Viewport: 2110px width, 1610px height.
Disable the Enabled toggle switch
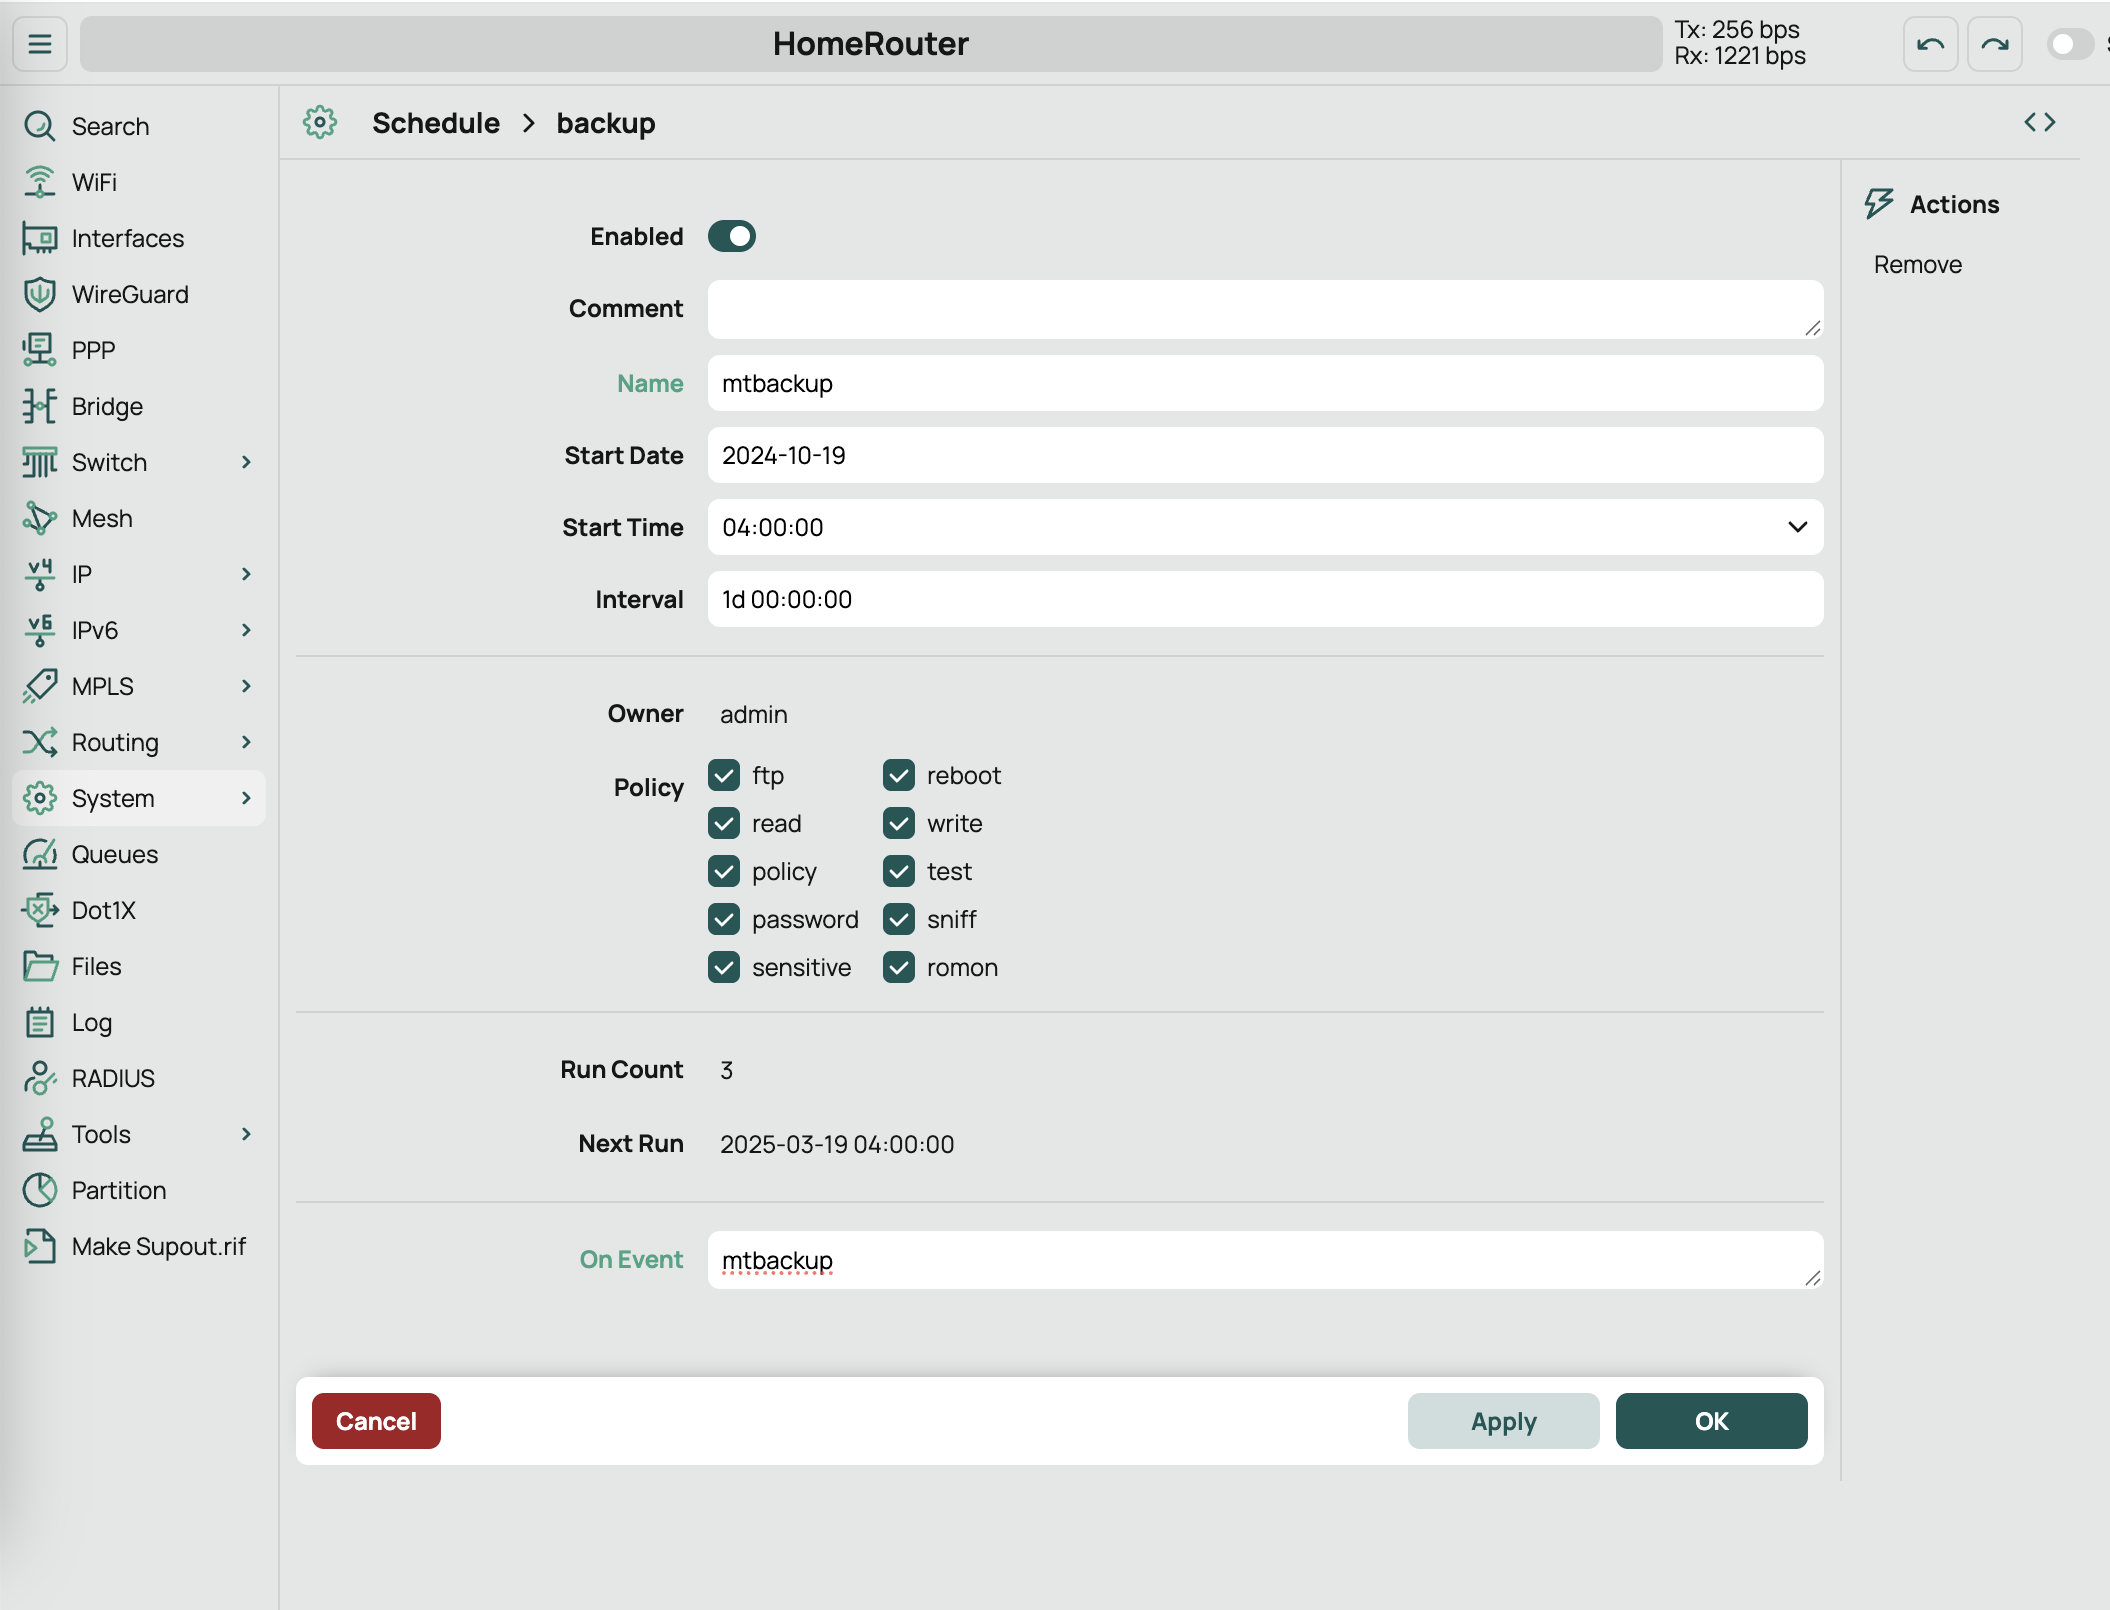pos(732,236)
